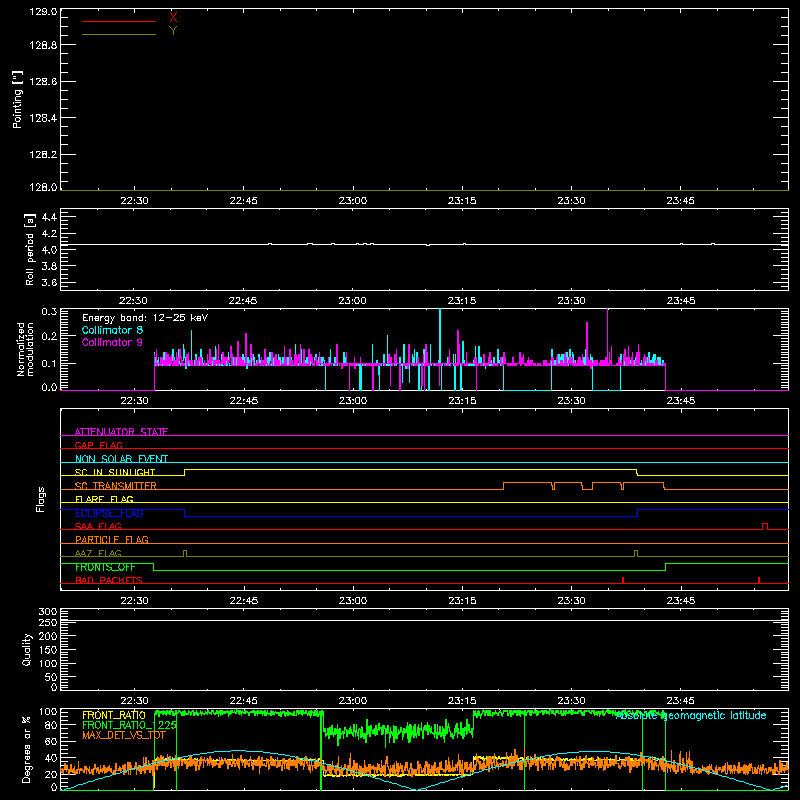
Task: Click the GAP_FLAG label
Action: pyautogui.click(x=98, y=445)
